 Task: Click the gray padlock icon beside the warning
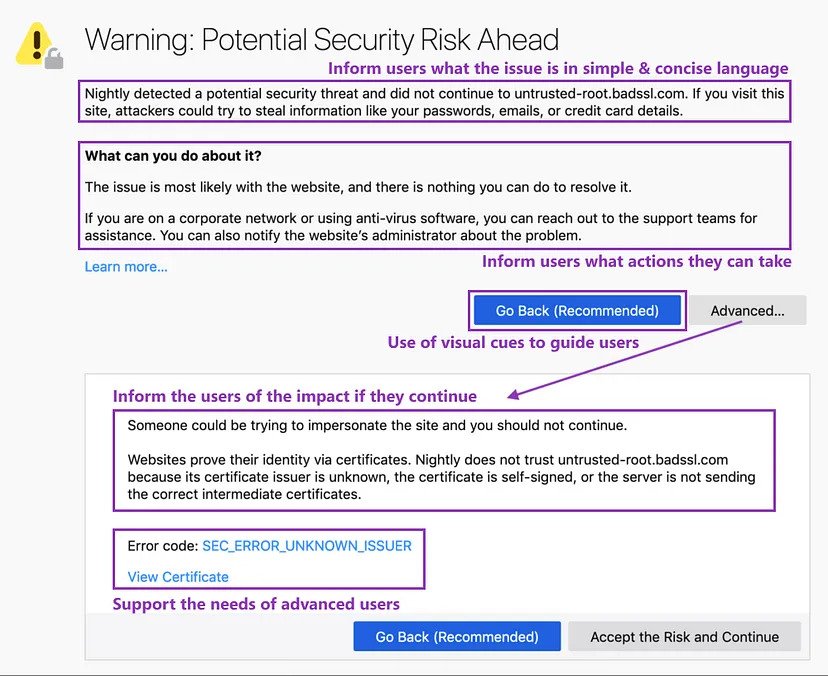click(x=54, y=59)
